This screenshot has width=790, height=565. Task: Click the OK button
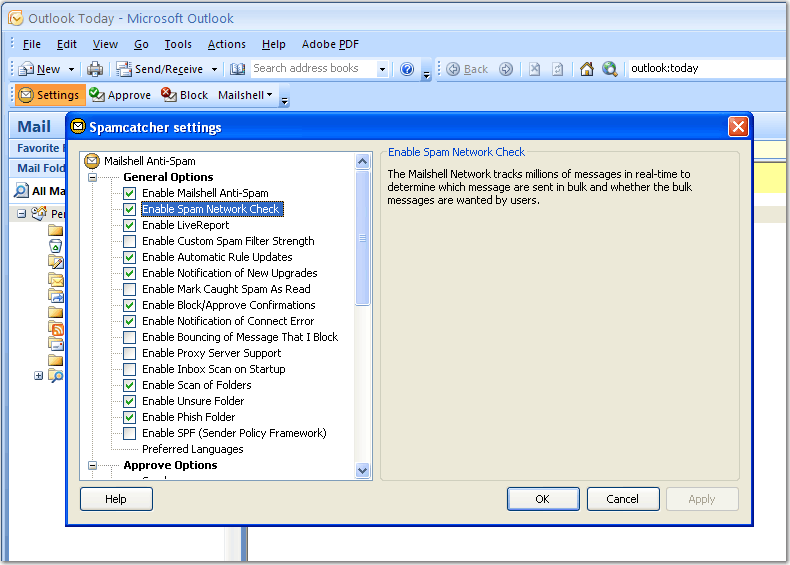543,499
